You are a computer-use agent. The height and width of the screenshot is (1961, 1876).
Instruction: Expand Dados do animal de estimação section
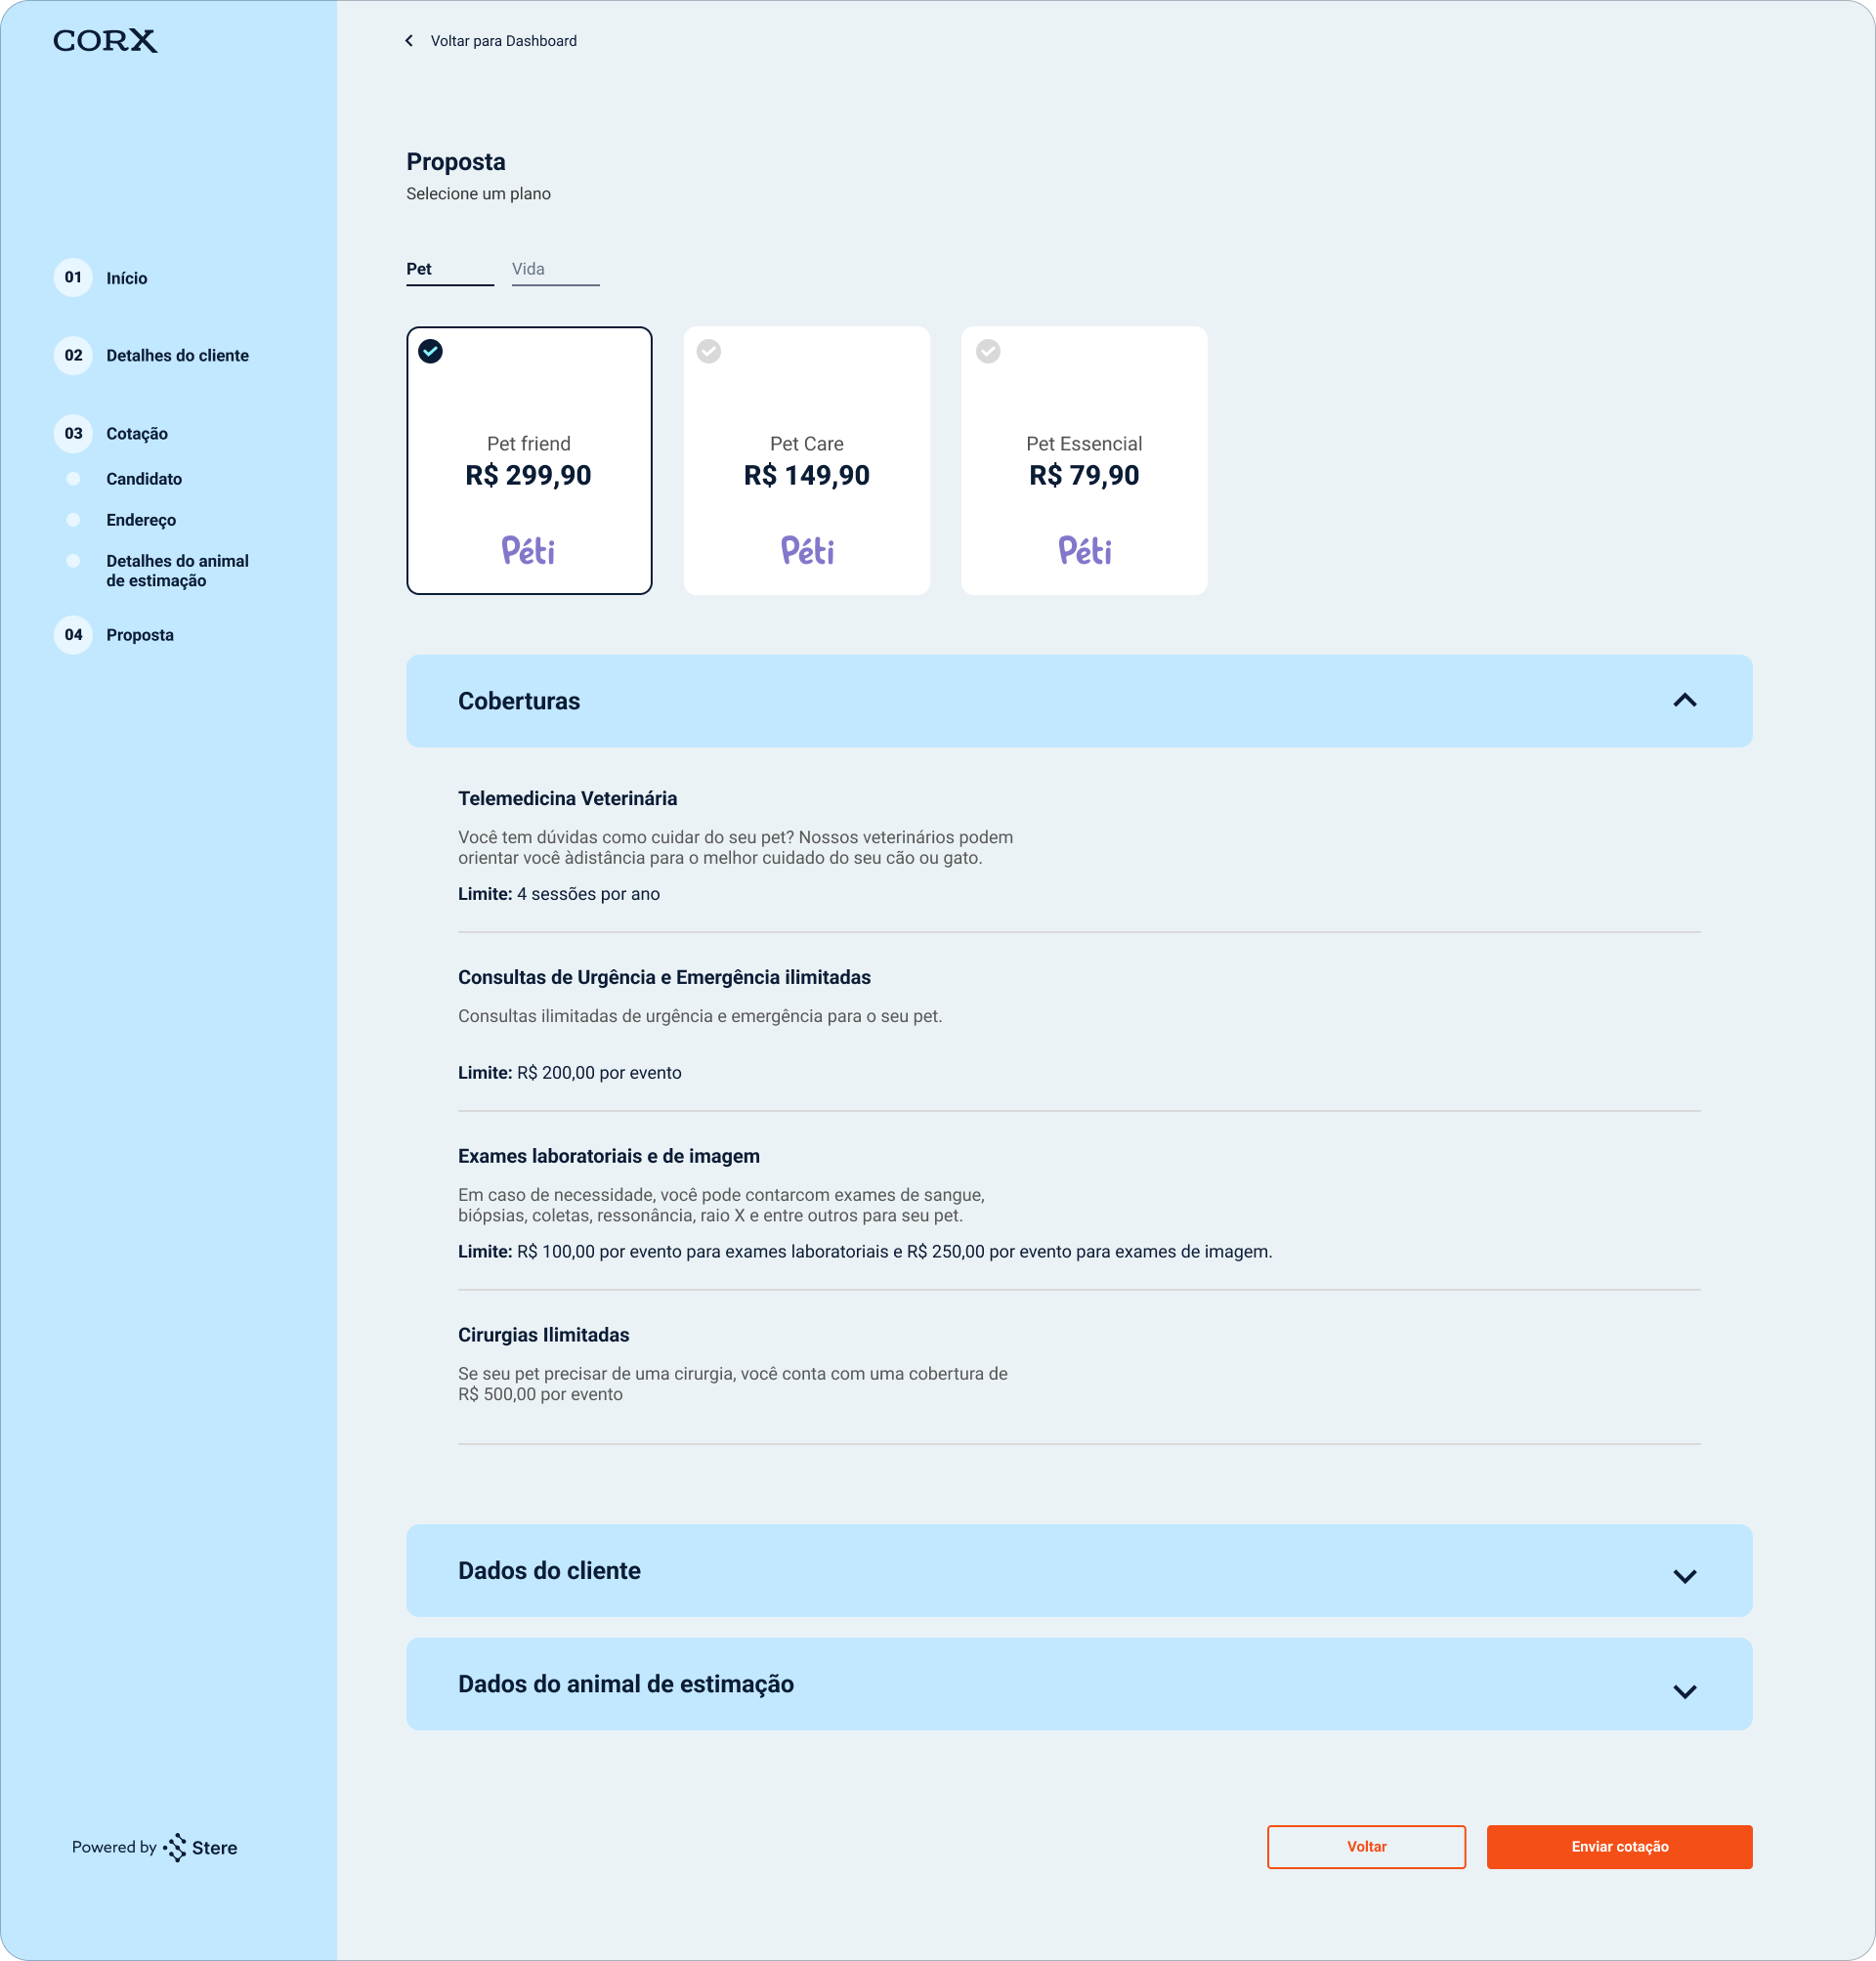[x=1078, y=1684]
